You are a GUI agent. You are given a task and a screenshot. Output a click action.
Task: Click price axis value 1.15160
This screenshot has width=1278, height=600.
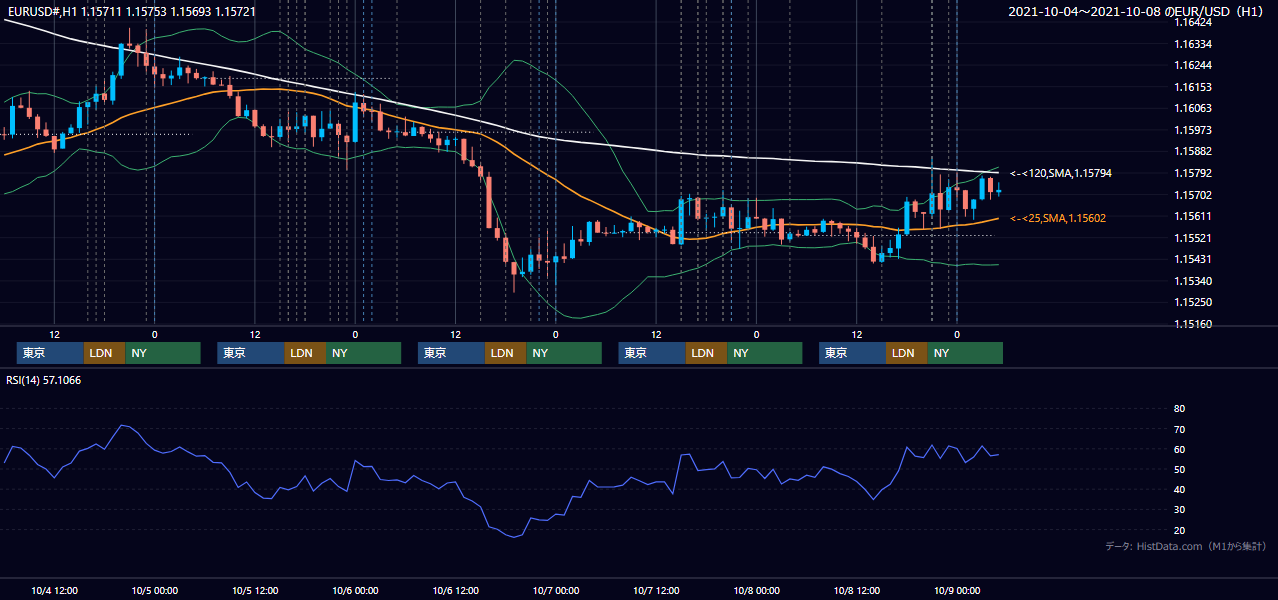(x=1192, y=324)
